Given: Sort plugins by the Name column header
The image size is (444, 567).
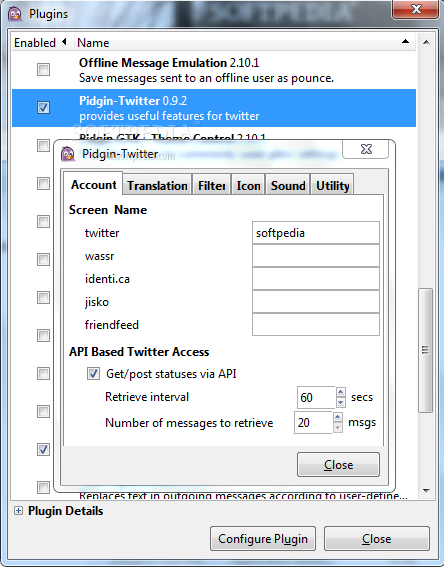Looking at the screenshot, I should [x=245, y=42].
